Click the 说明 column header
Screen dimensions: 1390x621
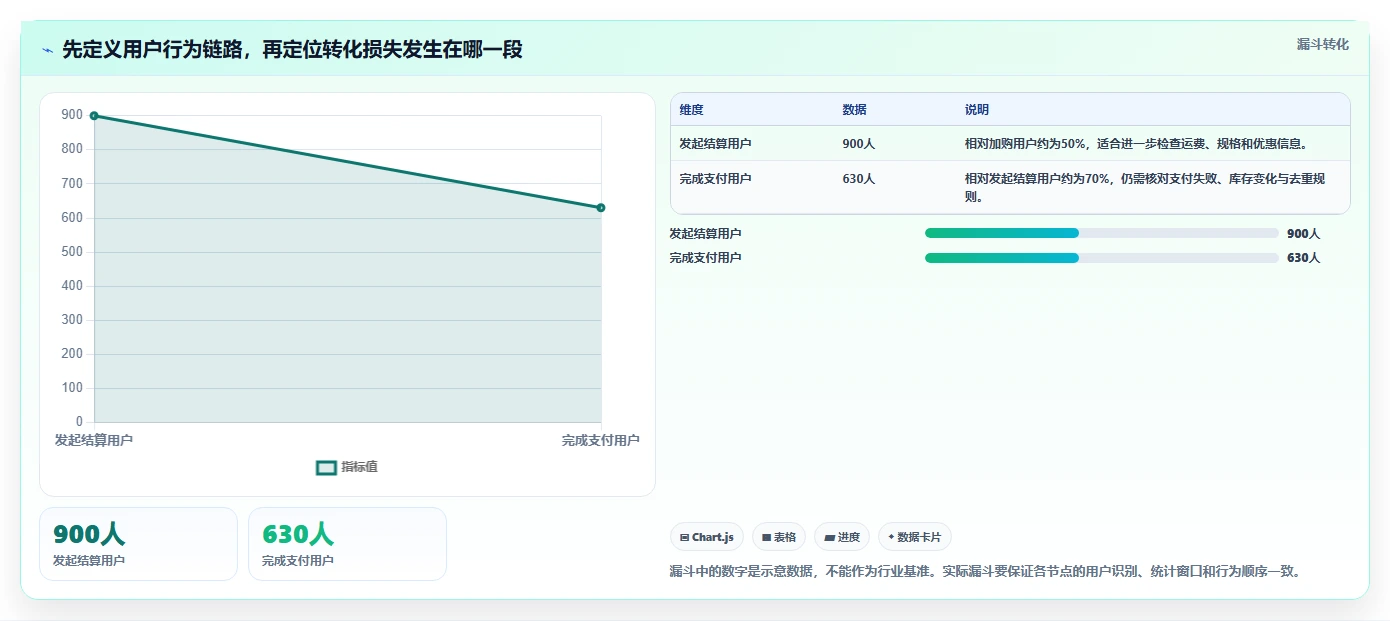point(976,110)
